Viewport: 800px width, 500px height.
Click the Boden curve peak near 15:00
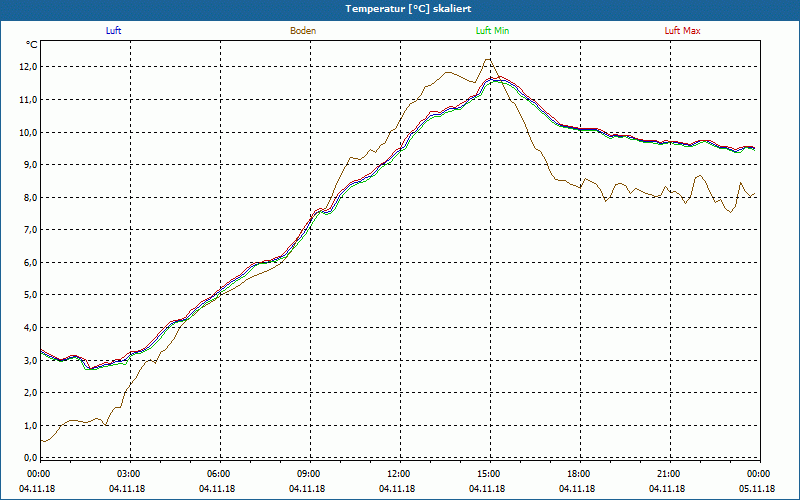click(x=488, y=59)
